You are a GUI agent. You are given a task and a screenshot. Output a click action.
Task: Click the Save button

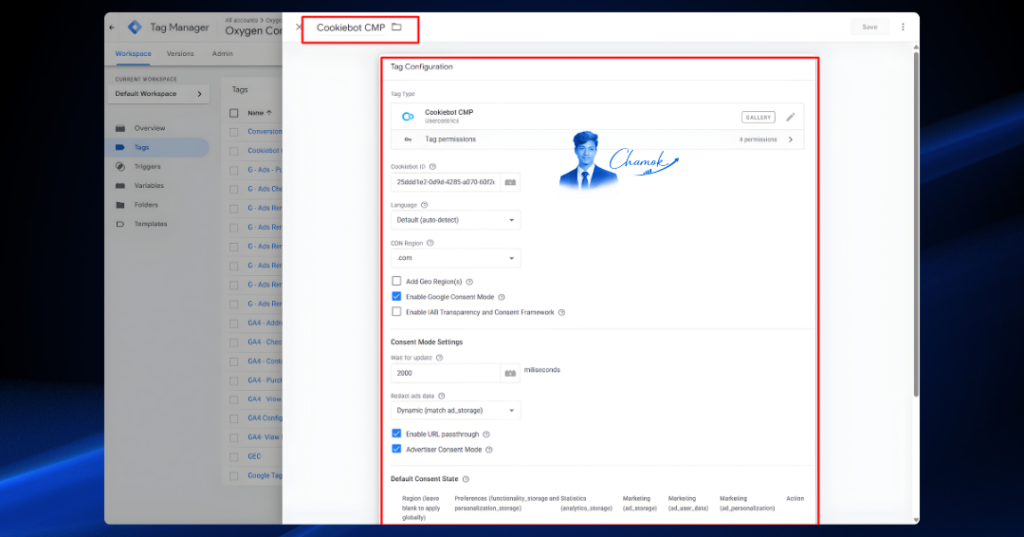point(870,27)
